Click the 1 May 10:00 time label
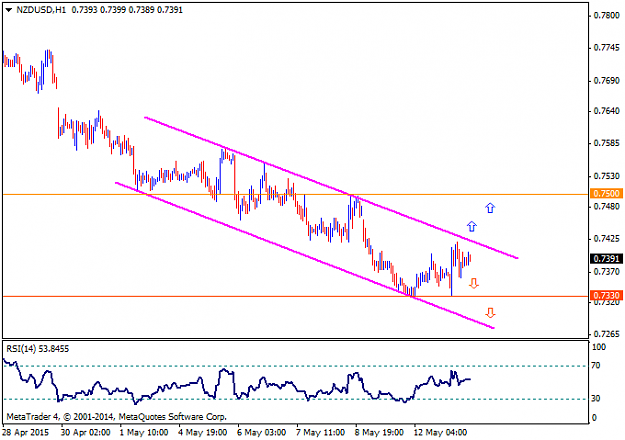The width and height of the screenshot is (625, 440). 143,432
